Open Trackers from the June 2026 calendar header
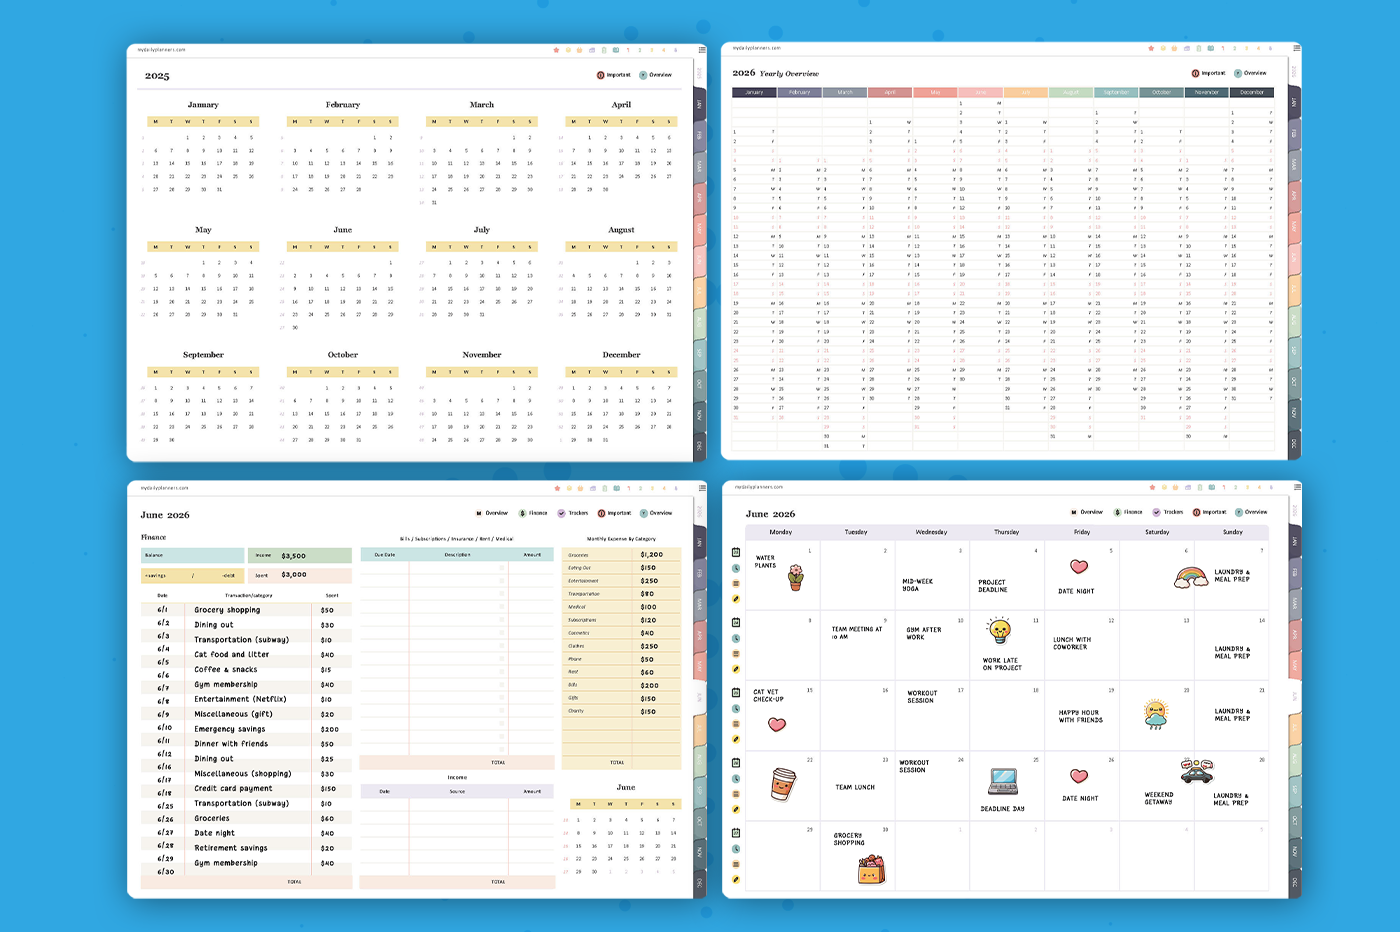The height and width of the screenshot is (932, 1400). pos(1157,512)
